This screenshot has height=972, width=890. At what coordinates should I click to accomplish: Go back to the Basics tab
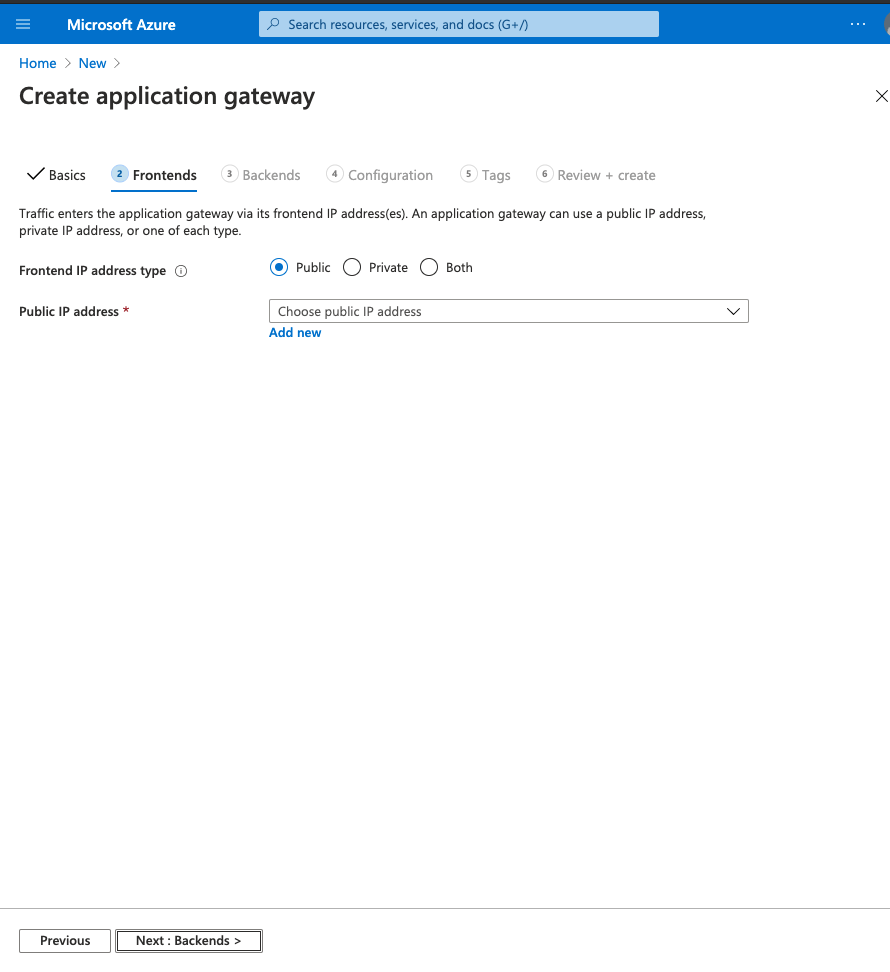pos(66,175)
